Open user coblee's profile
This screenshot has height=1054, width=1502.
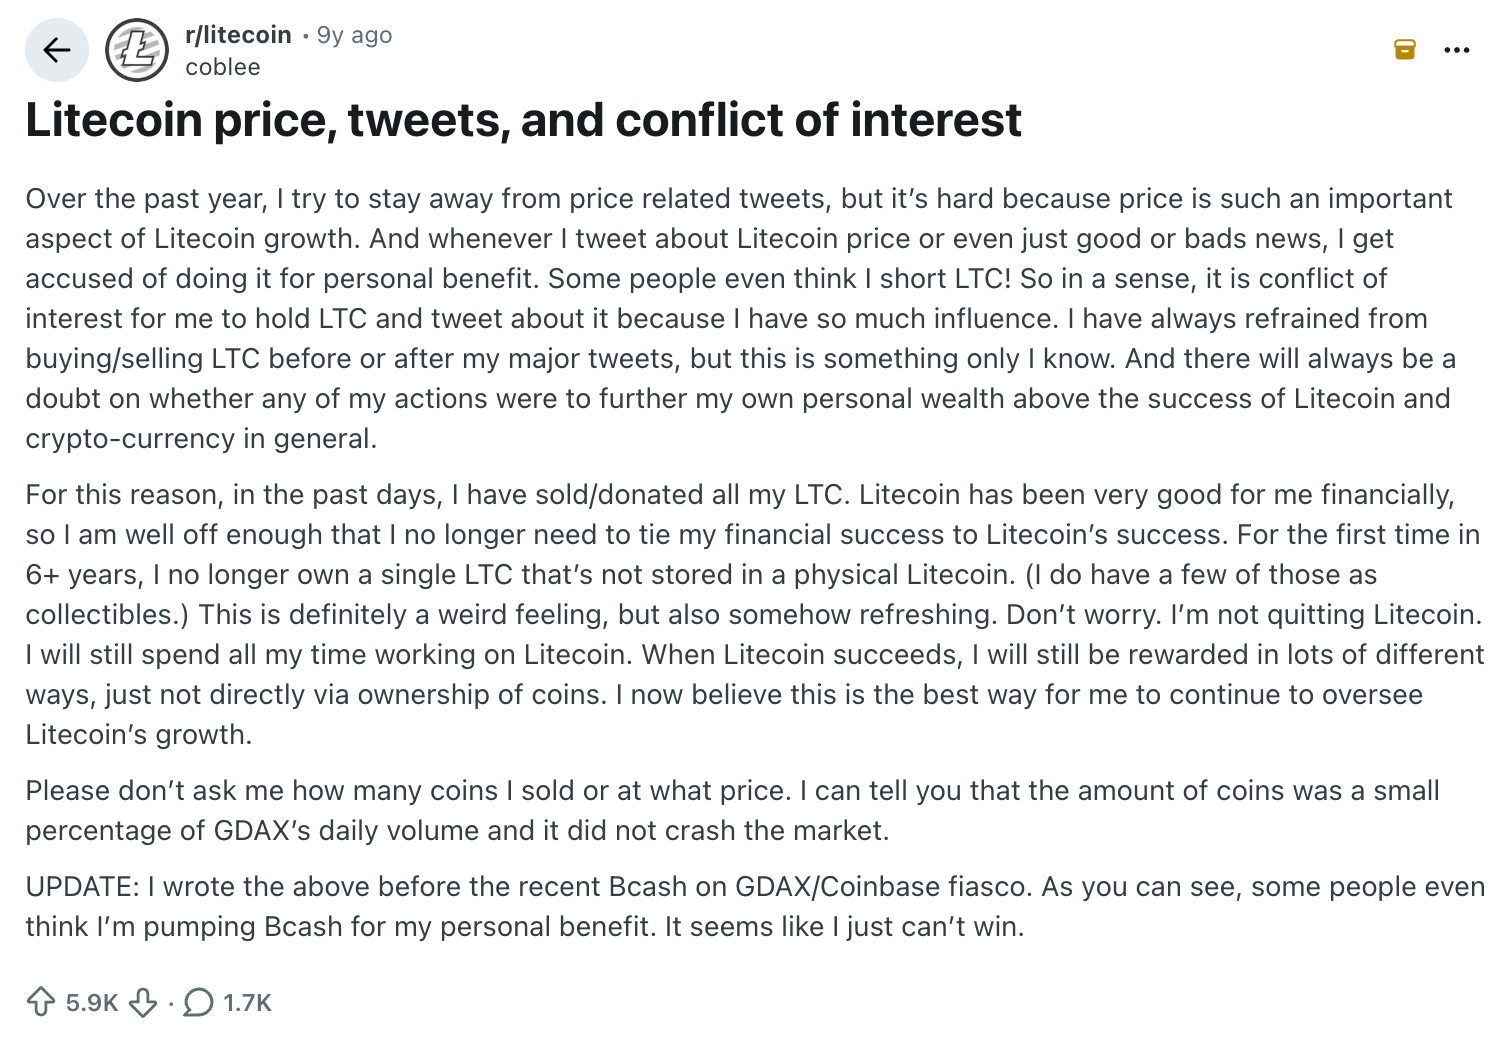(223, 67)
